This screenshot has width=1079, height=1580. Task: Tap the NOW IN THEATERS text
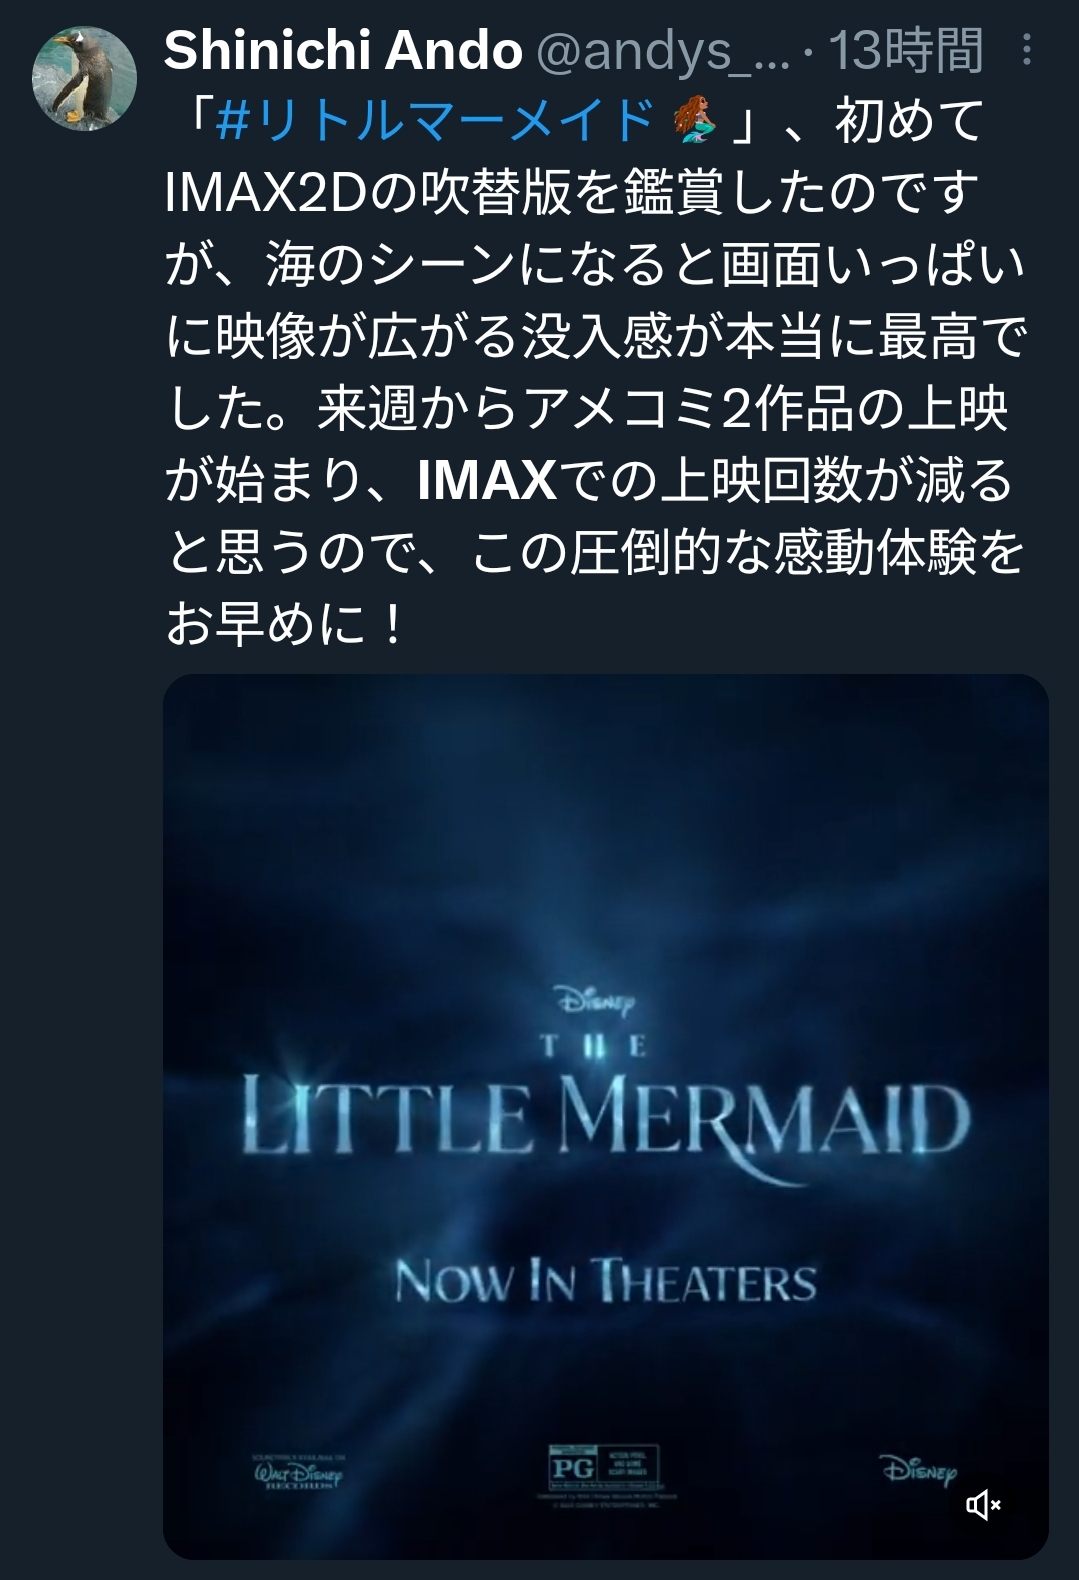coord(606,1281)
